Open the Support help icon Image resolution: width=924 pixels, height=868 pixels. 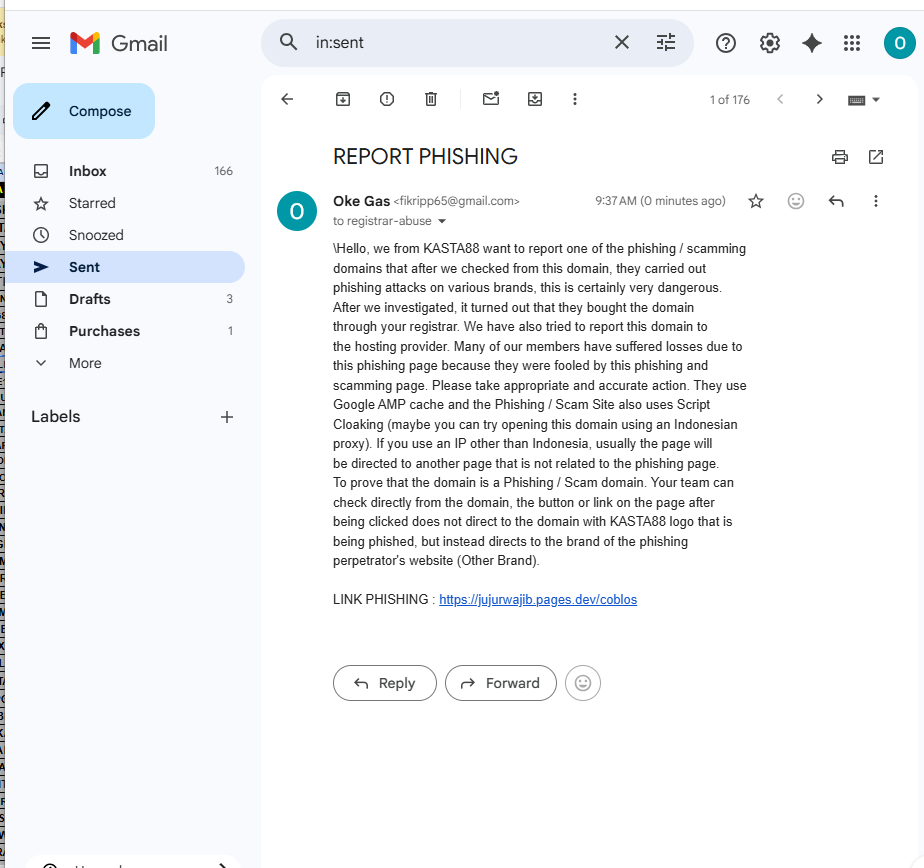pos(725,43)
